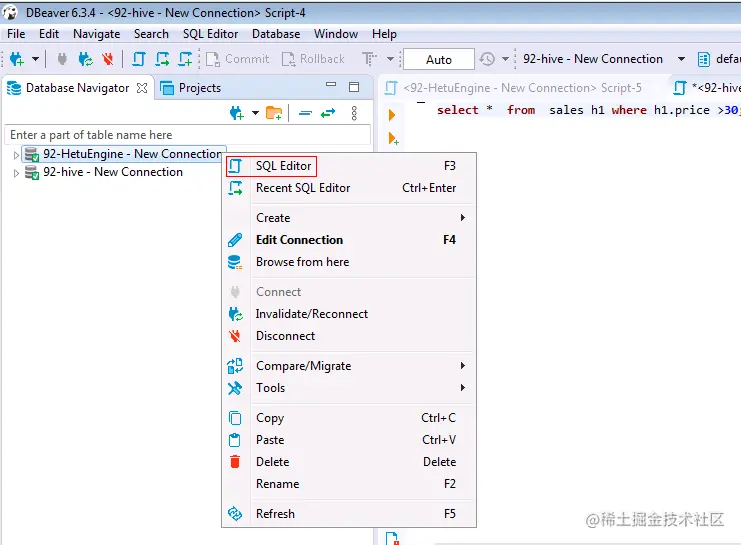Screen dimensions: 741x545
Task: Toggle Link with Editor arrows icon
Action: (327, 113)
